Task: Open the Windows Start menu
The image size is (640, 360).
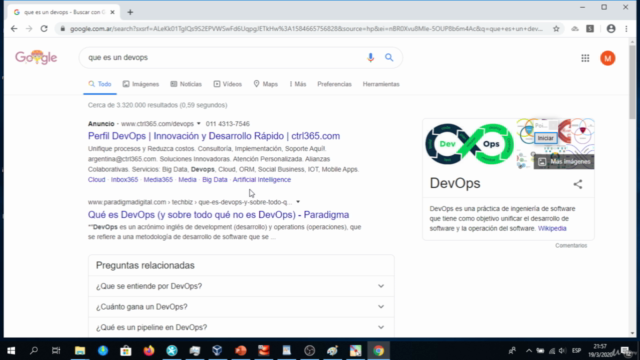Action: click(x=11, y=351)
